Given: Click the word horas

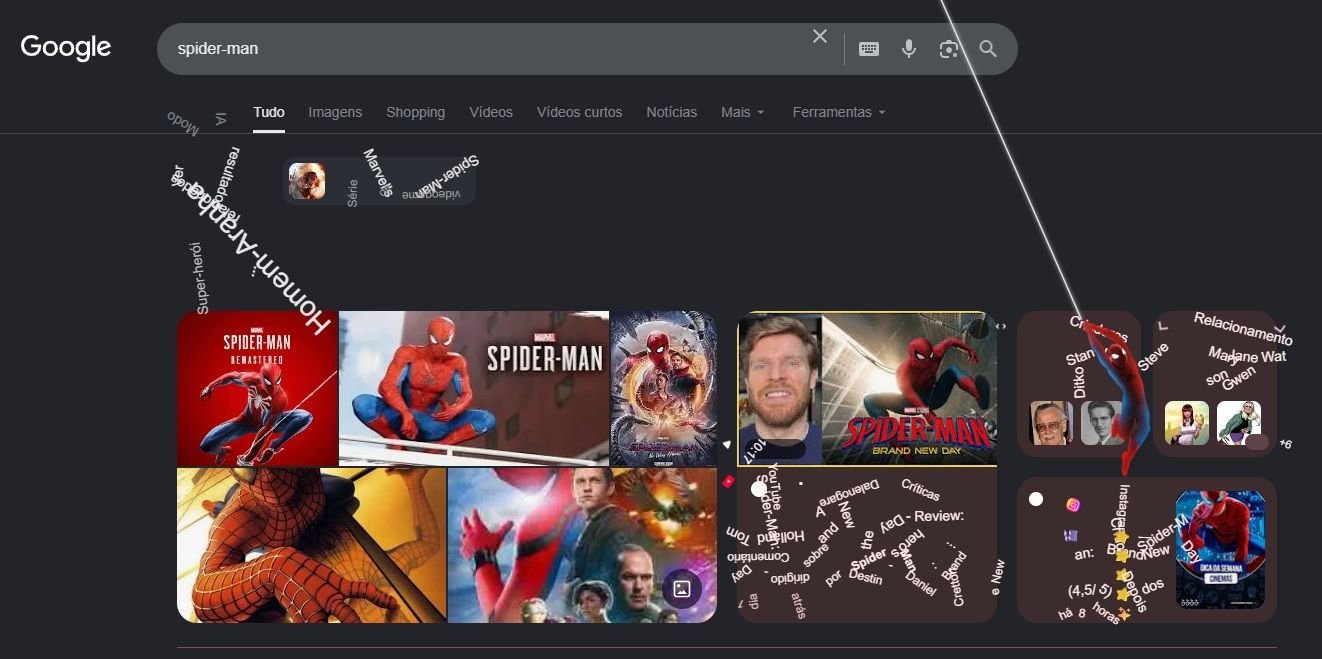Looking at the screenshot, I should pos(1104,614).
